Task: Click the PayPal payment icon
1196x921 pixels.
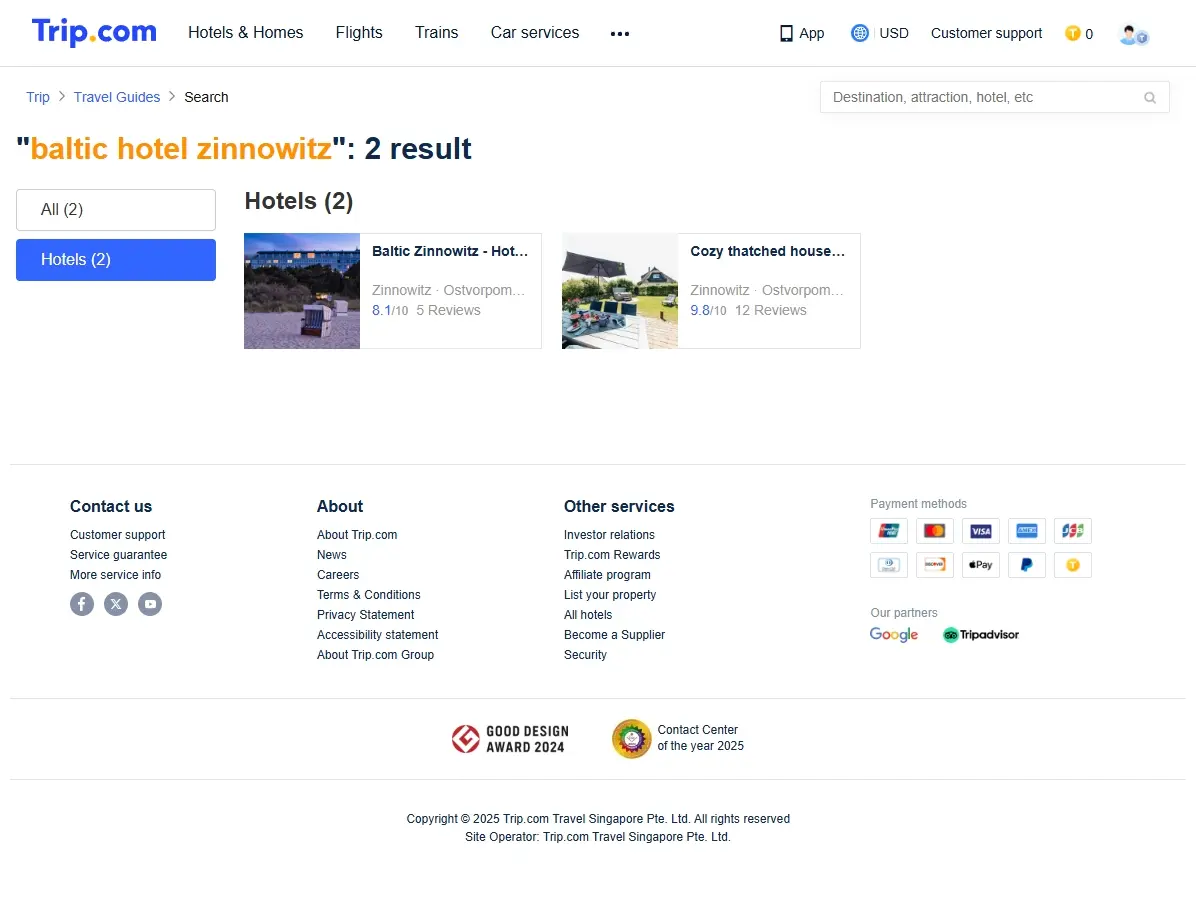Action: 1027,565
